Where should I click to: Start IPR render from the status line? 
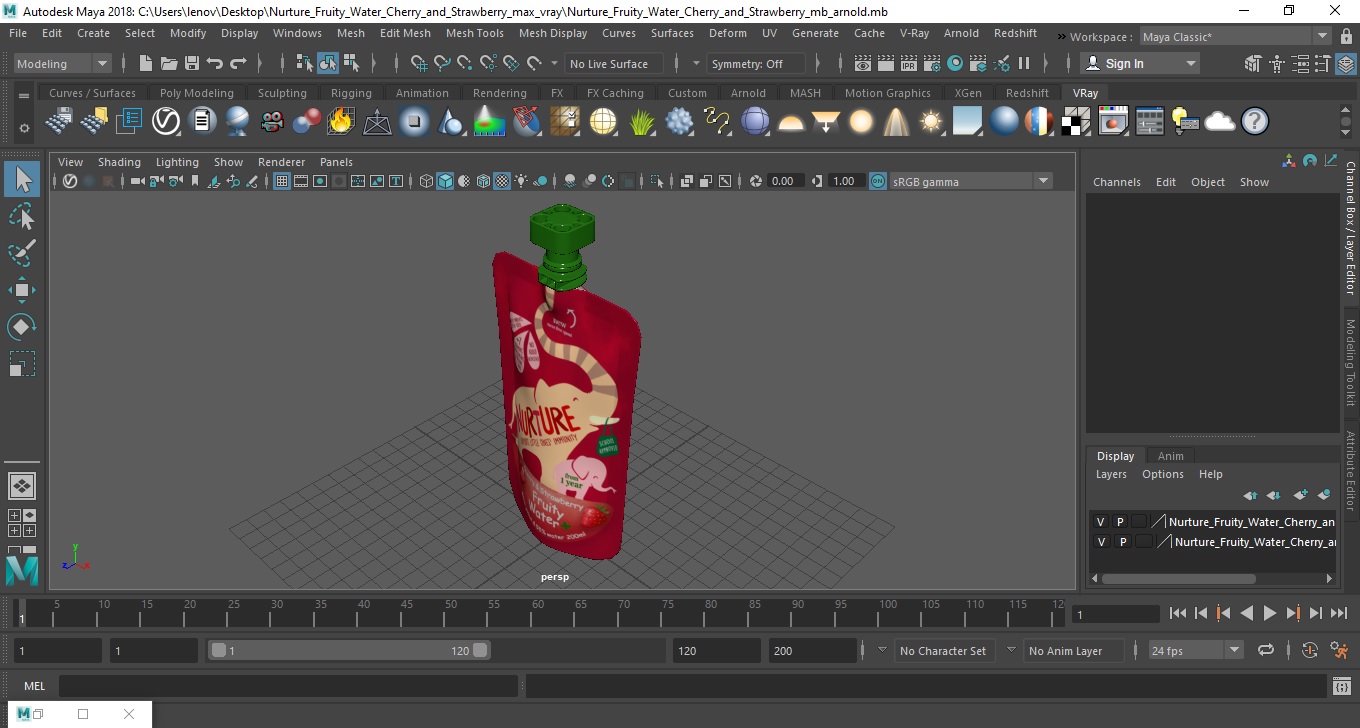909,63
